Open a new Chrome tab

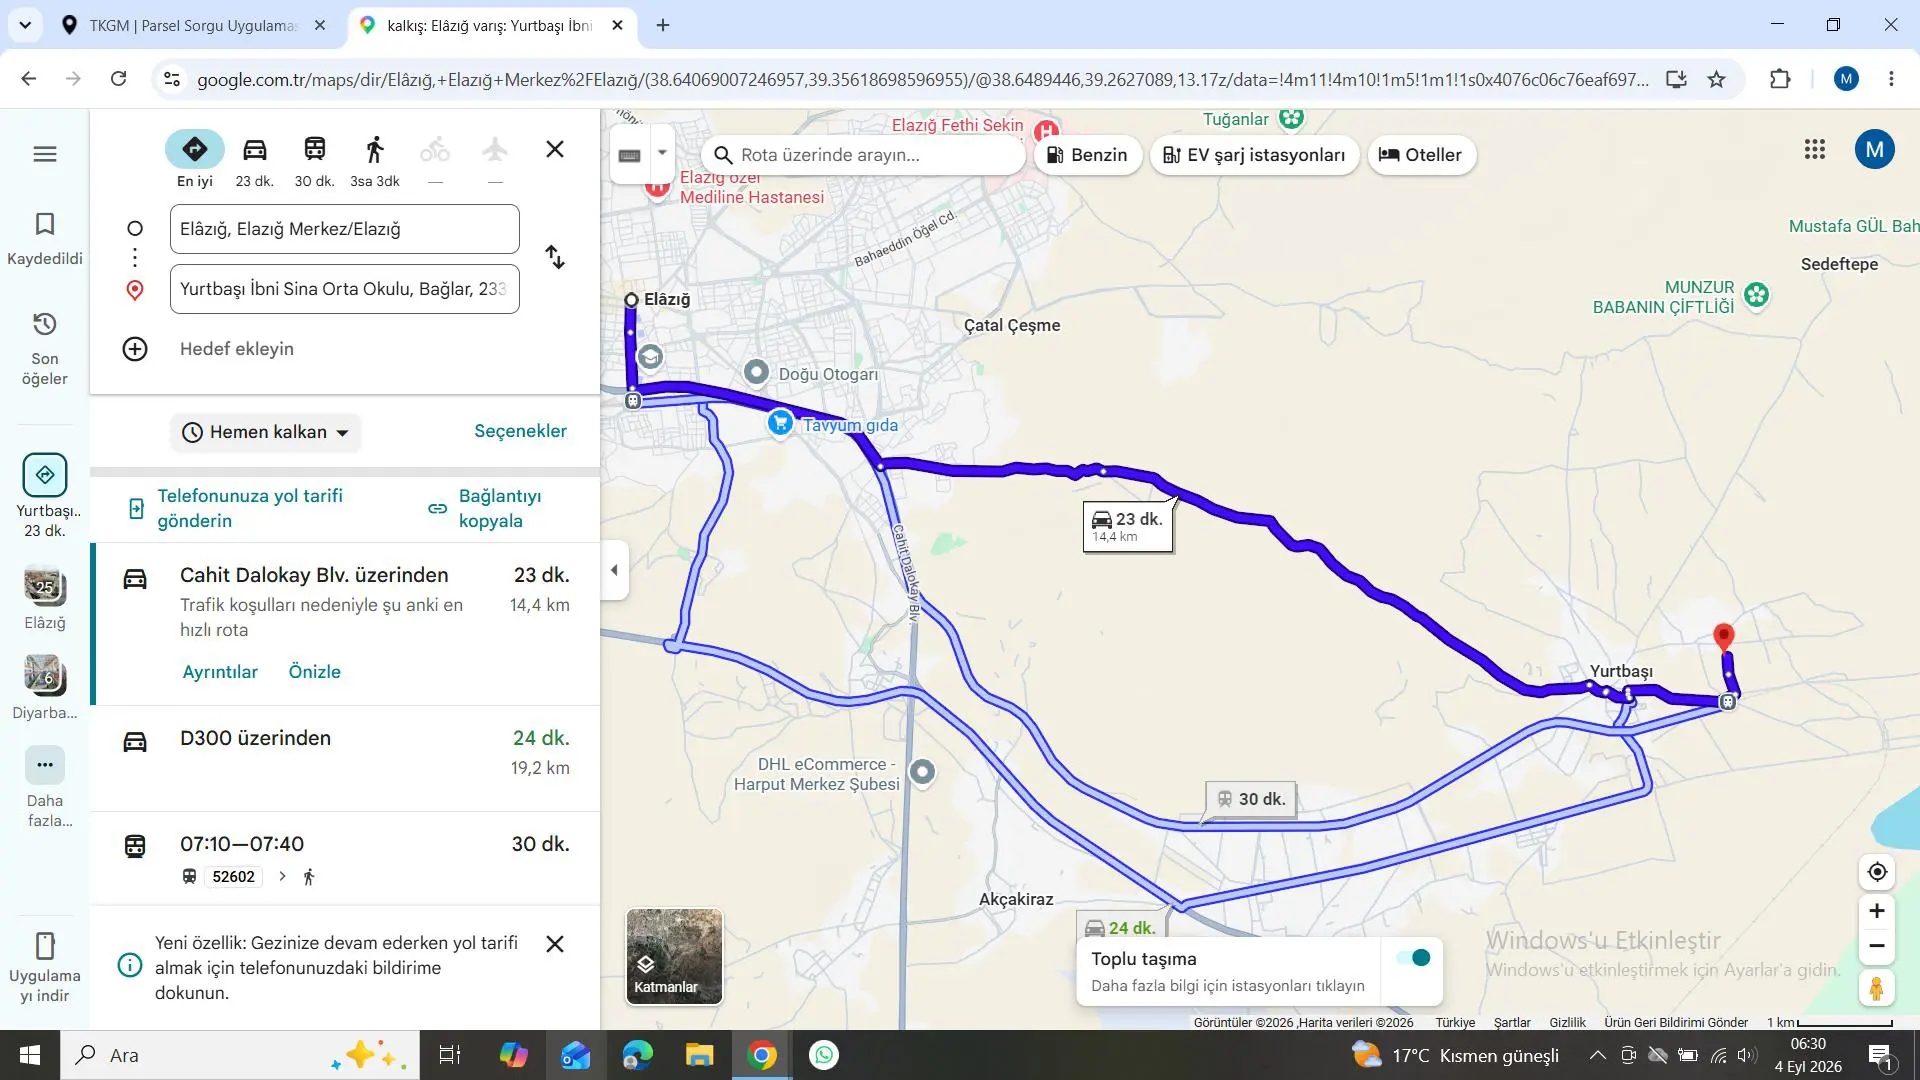[x=663, y=25]
